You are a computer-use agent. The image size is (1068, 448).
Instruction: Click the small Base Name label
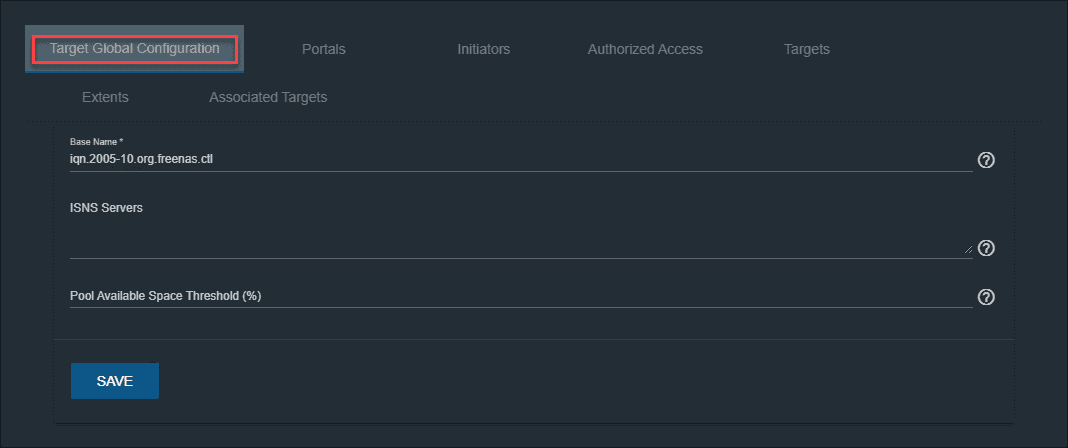tap(93, 143)
